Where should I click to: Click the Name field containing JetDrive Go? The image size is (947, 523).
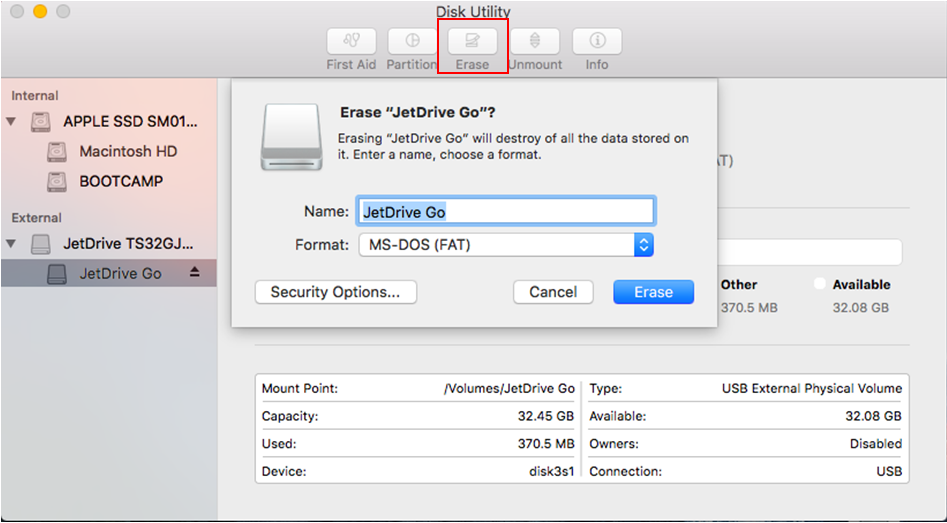pos(506,211)
